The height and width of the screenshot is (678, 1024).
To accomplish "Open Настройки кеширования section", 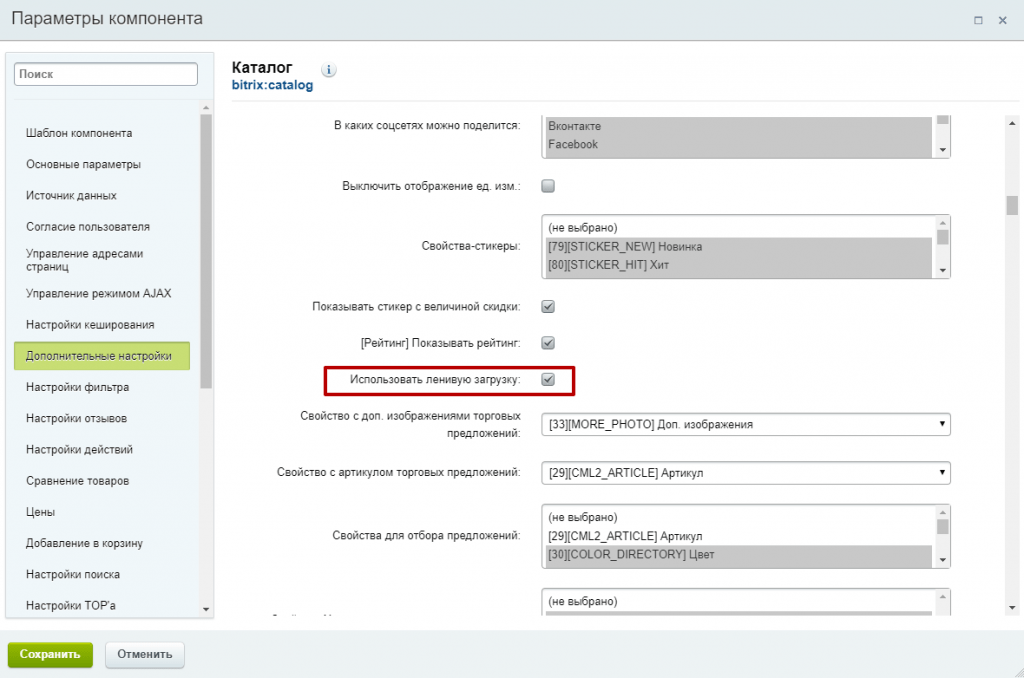I will coord(90,325).
